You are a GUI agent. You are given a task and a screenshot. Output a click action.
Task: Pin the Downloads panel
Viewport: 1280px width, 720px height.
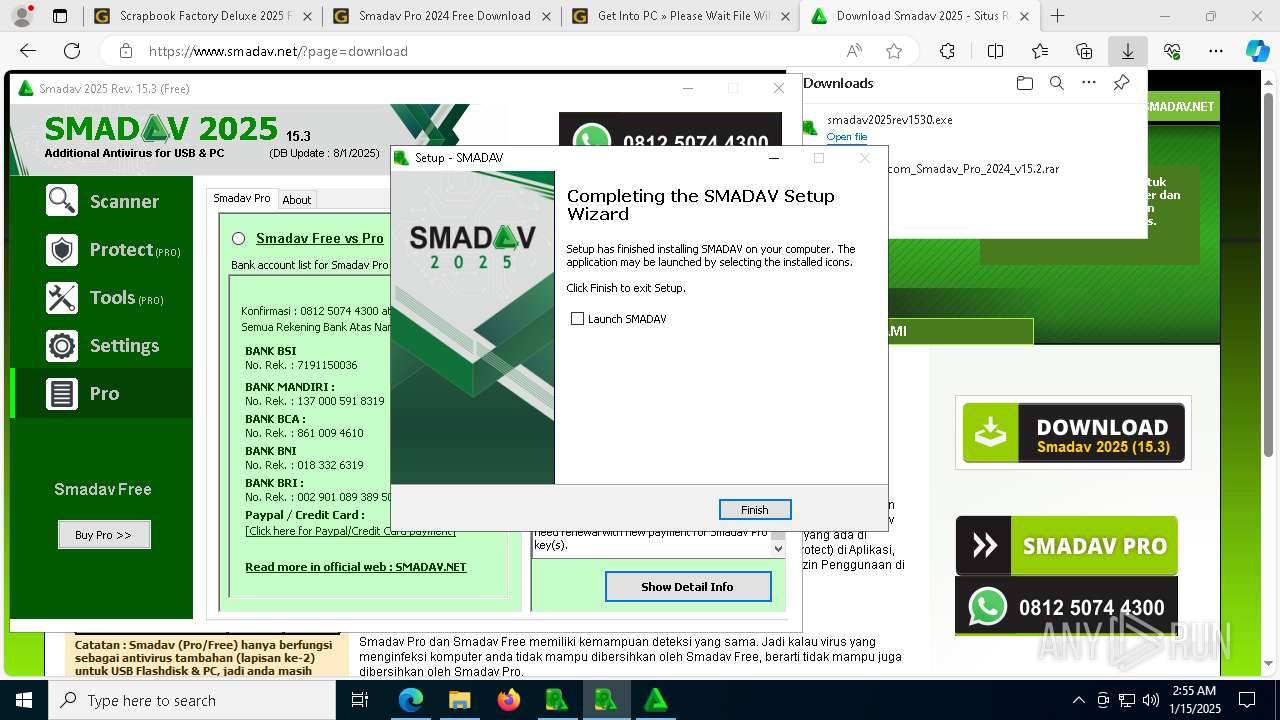pyautogui.click(x=1121, y=83)
